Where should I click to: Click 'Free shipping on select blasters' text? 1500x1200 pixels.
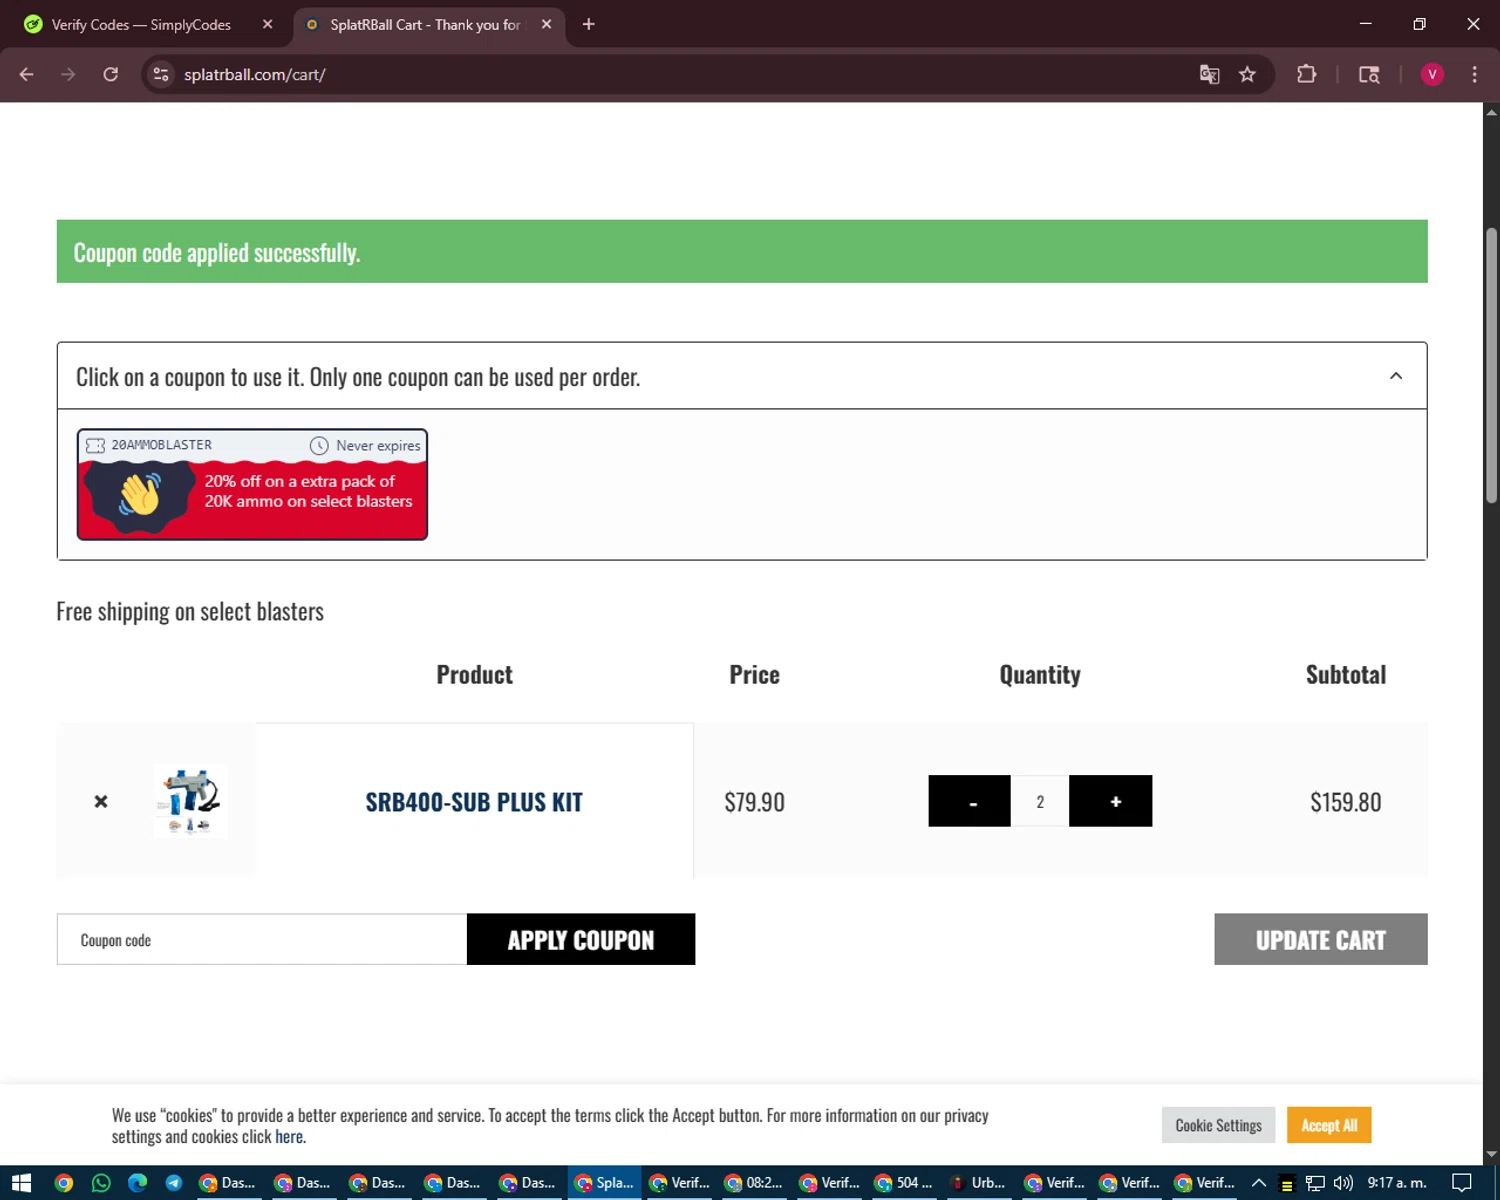coord(190,611)
